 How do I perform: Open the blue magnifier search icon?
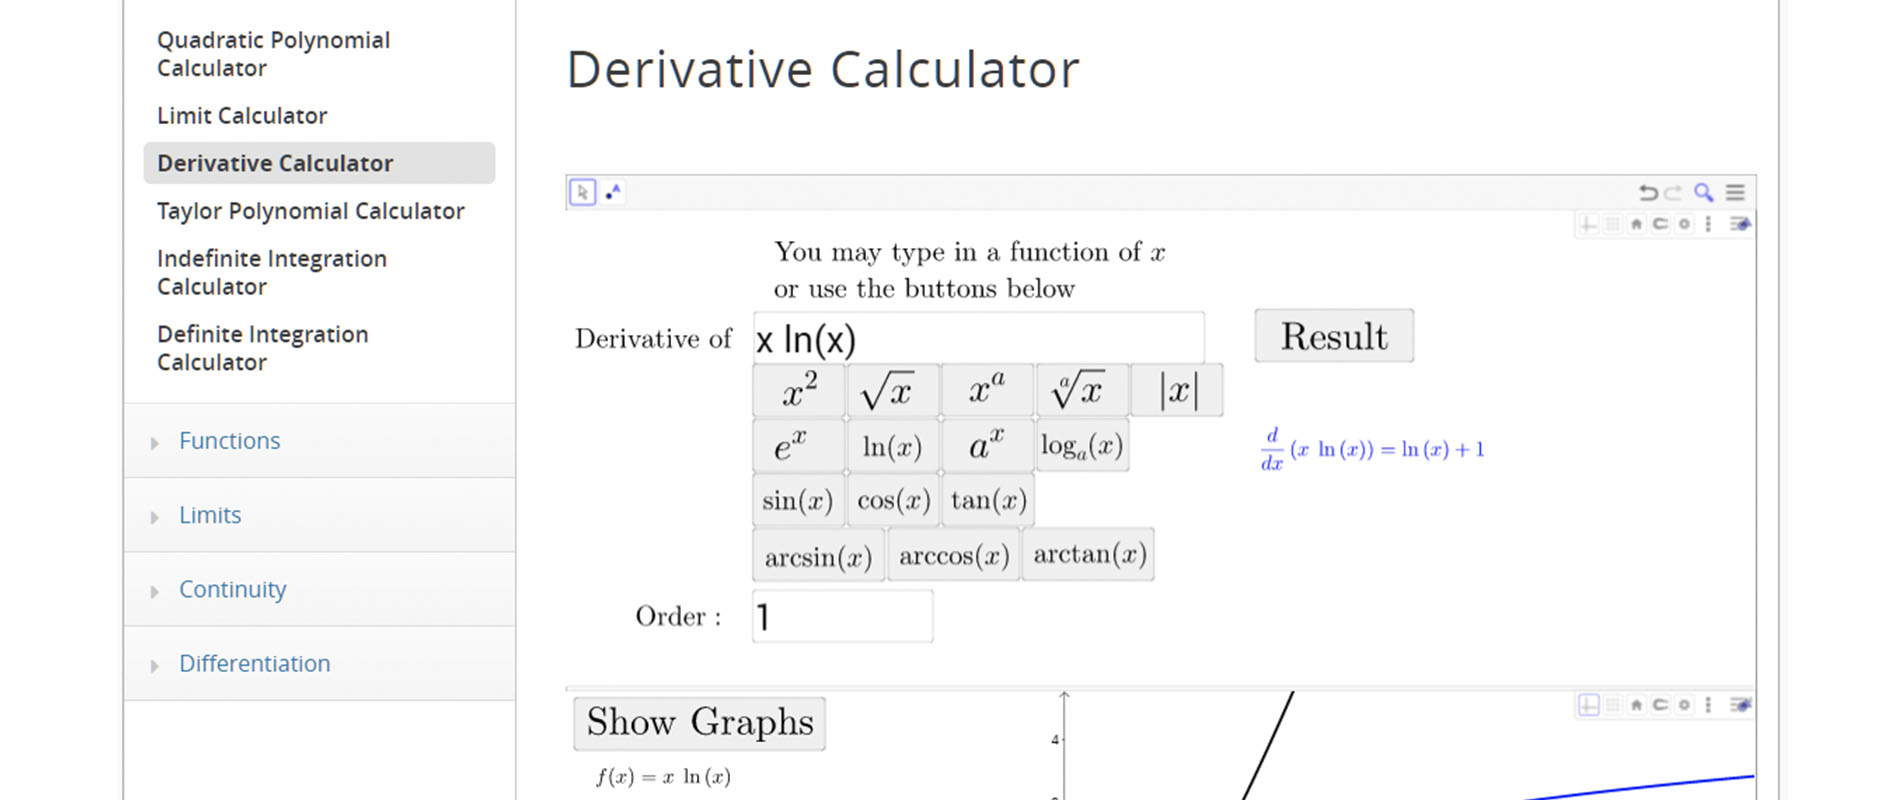pos(1703,192)
